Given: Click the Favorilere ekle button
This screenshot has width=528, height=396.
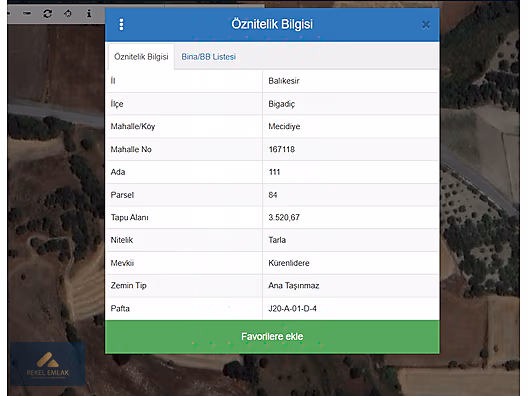Looking at the screenshot, I should tap(272, 337).
